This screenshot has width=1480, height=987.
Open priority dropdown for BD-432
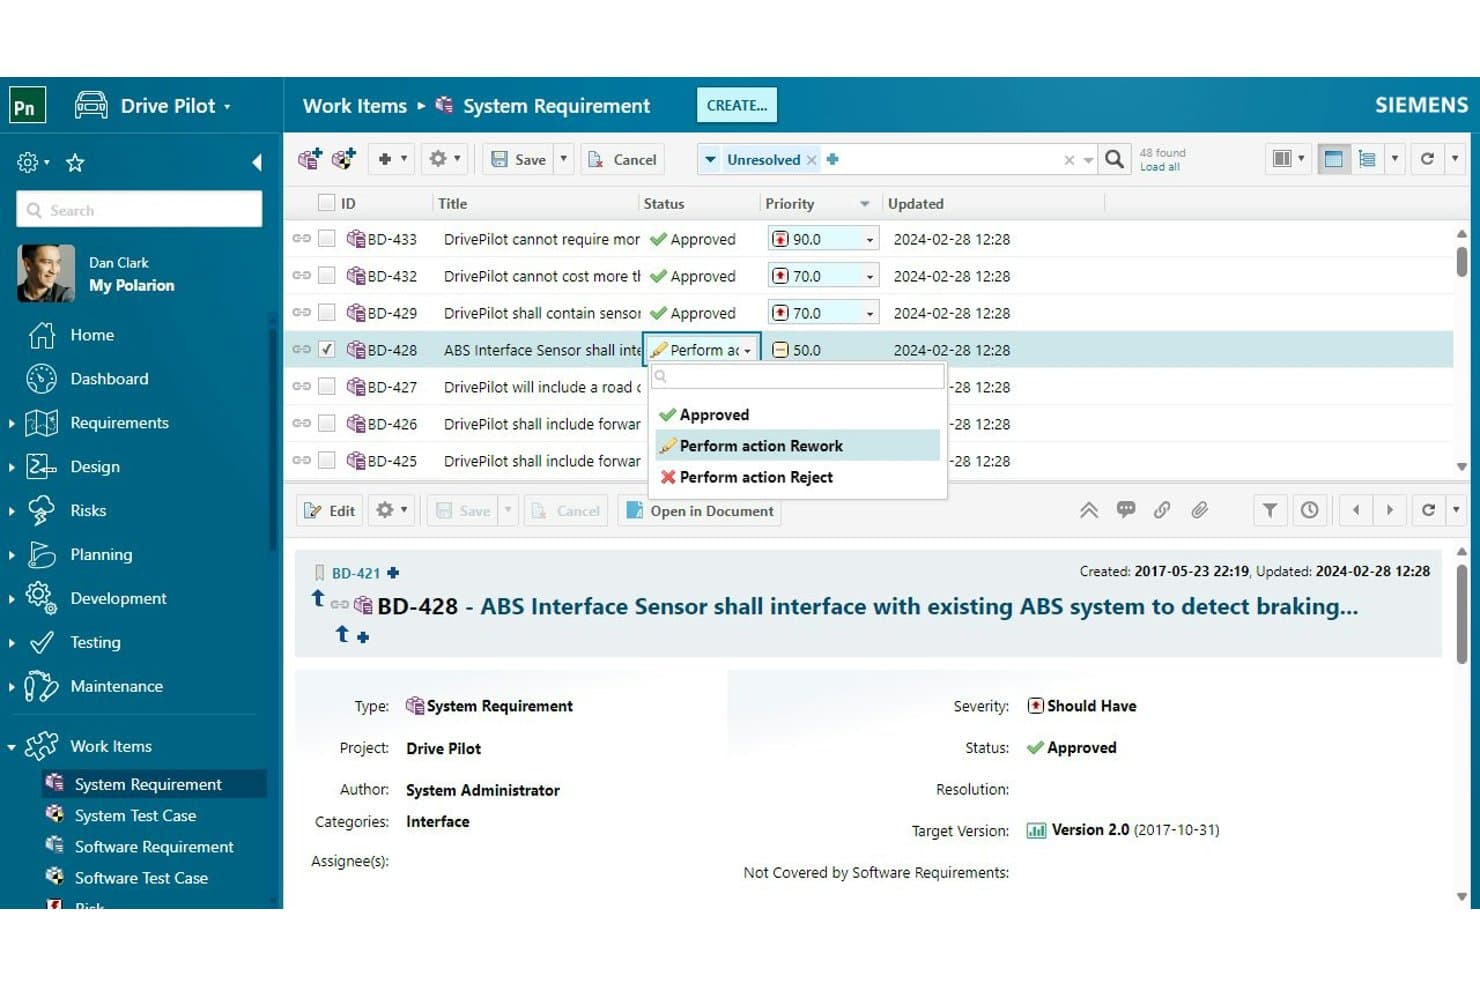[x=869, y=277]
